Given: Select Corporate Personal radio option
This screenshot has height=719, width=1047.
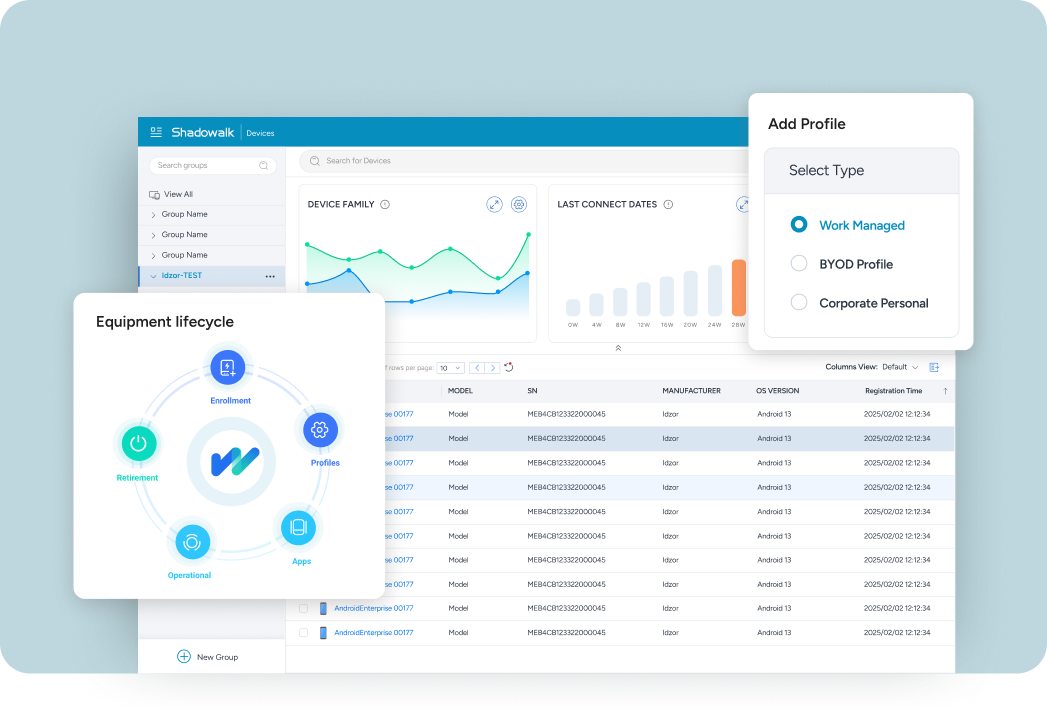Looking at the screenshot, I should [x=799, y=302].
